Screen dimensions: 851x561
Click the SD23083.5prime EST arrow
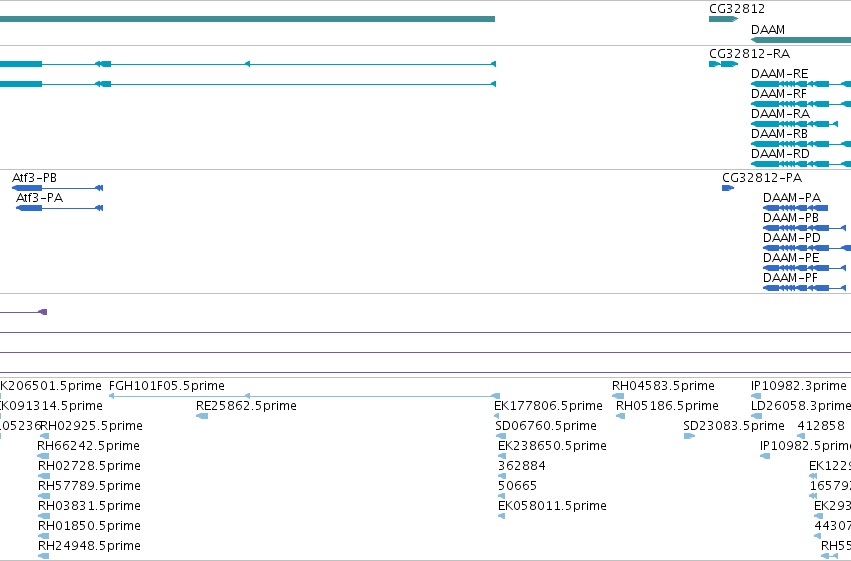point(689,436)
